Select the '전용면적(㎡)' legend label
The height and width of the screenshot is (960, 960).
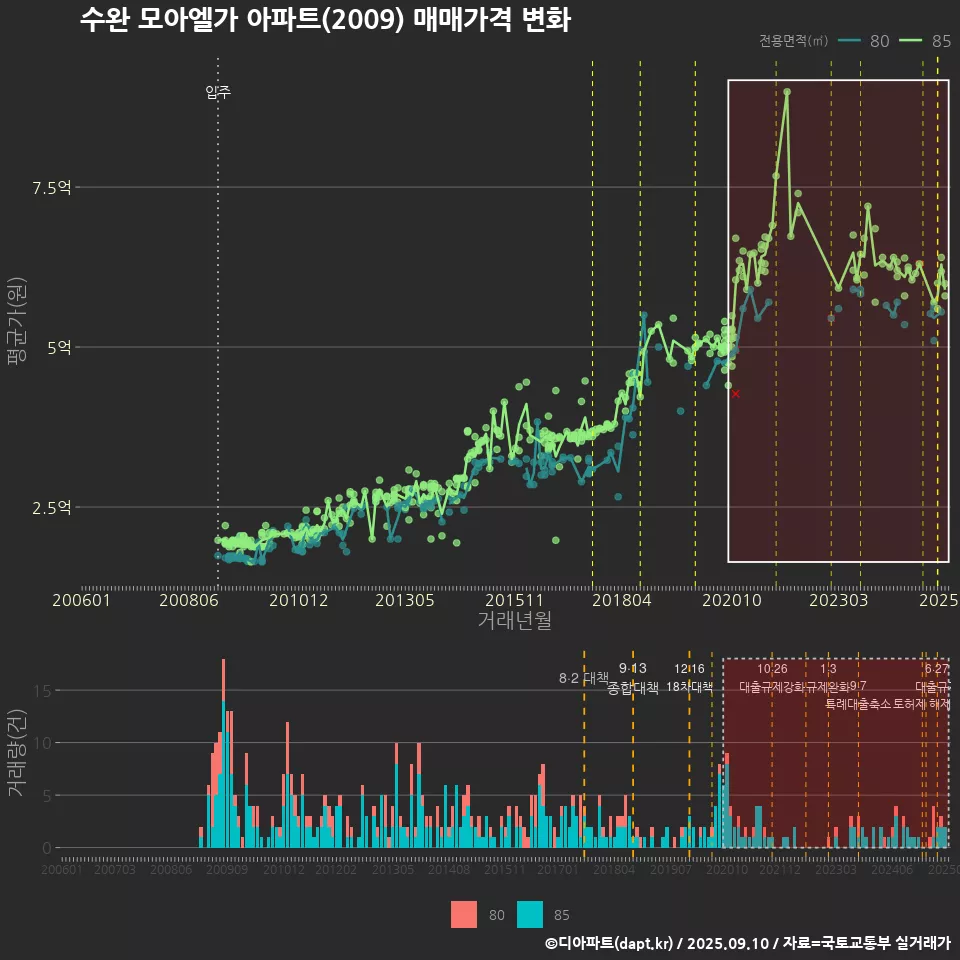tap(793, 40)
